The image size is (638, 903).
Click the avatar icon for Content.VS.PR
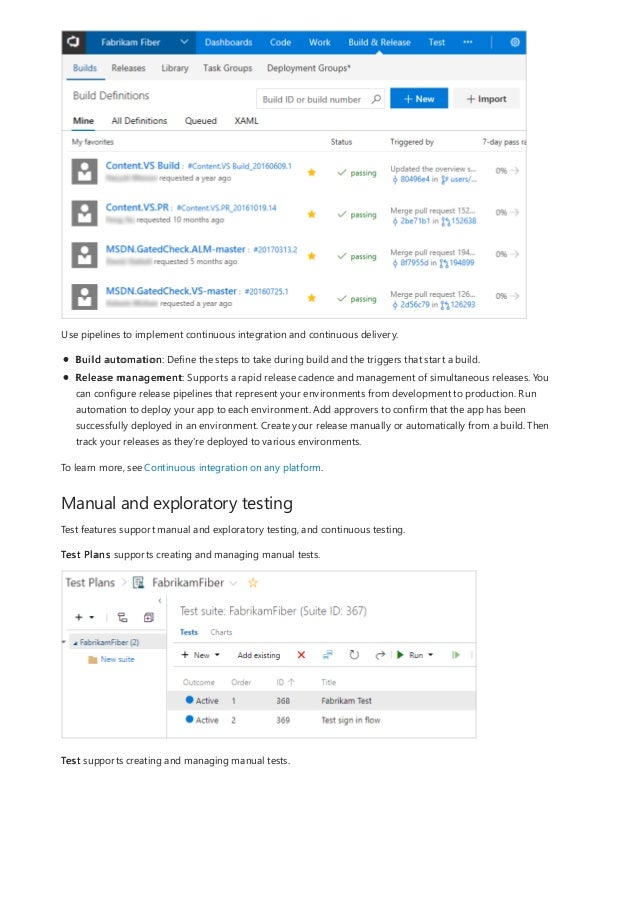pos(84,213)
